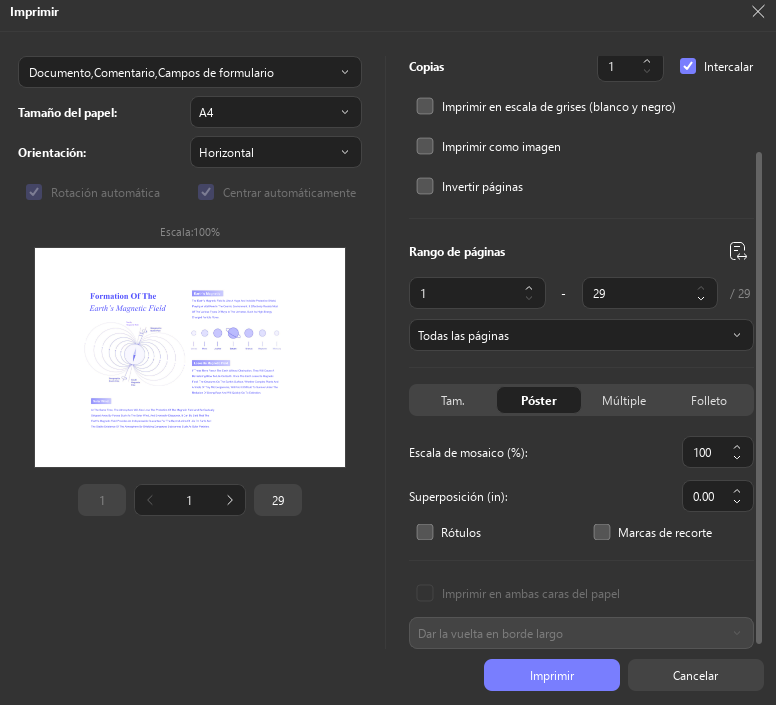Enable Imprimir en escala de grises

tap(425, 106)
